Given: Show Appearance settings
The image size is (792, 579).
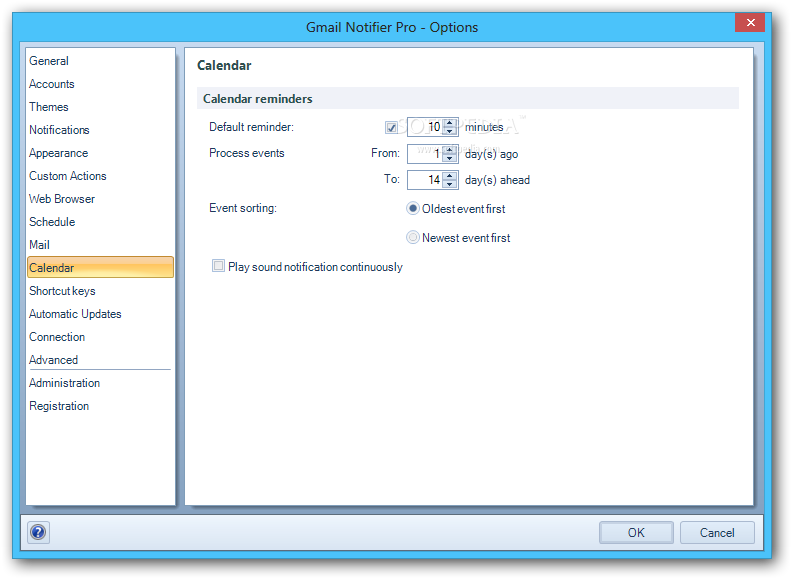Looking at the screenshot, I should (59, 153).
